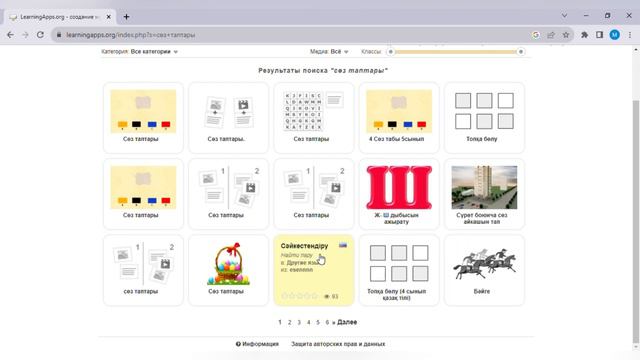The image size is (640, 360).
Task: Click the left handle of Классы slider
Action: (x=391, y=51)
